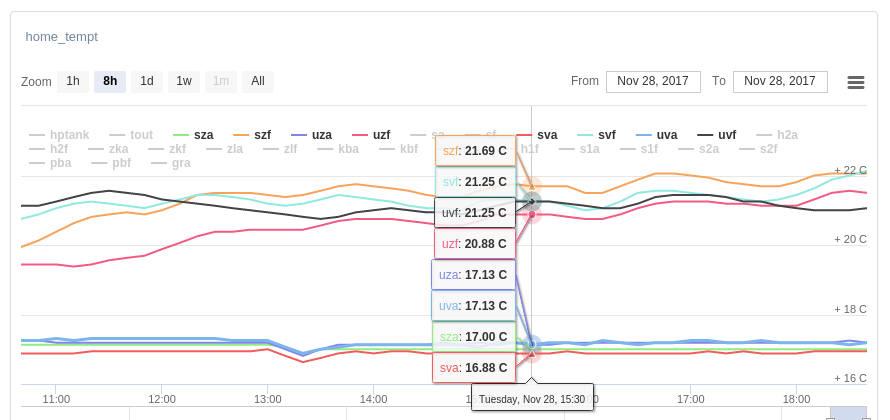Click sva 16.88 C tooltip label

click(x=474, y=368)
